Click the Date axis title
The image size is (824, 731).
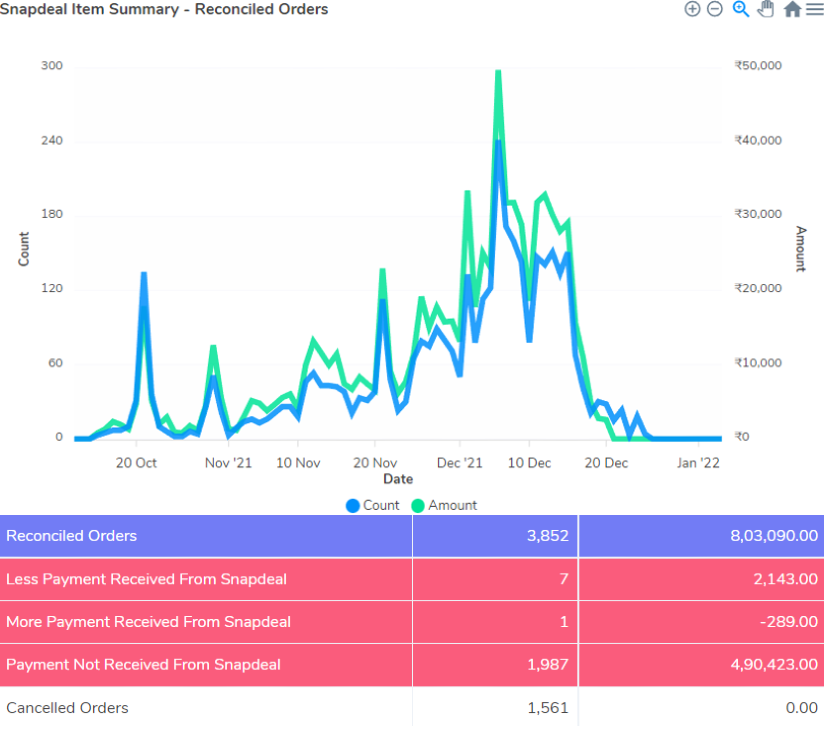tap(398, 479)
